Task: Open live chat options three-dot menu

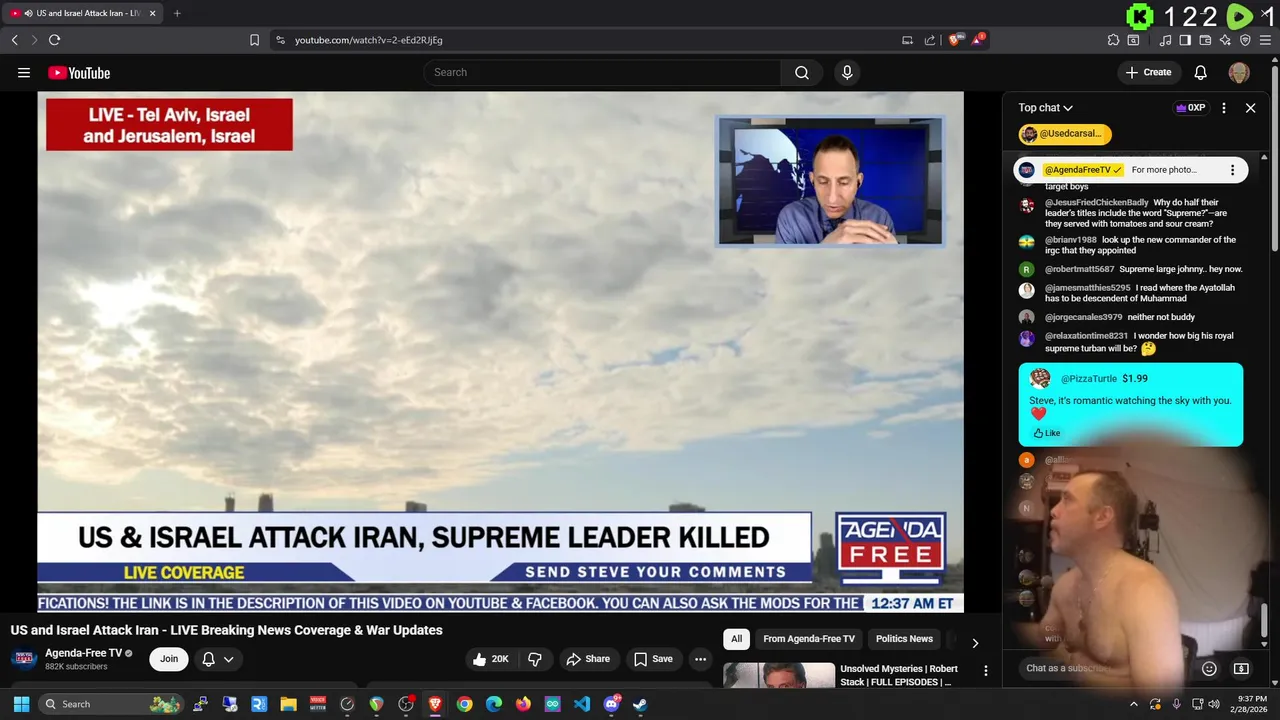Action: click(1223, 108)
